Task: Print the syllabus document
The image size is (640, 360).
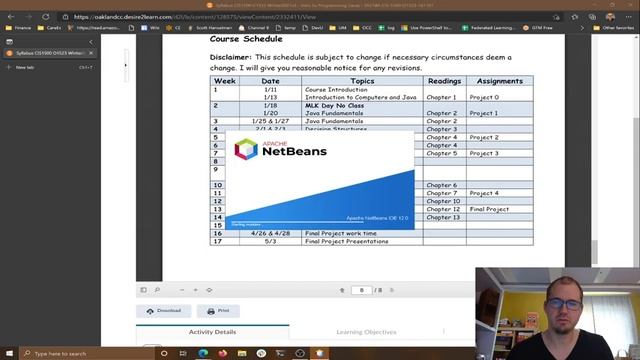Action: pyautogui.click(x=218, y=311)
